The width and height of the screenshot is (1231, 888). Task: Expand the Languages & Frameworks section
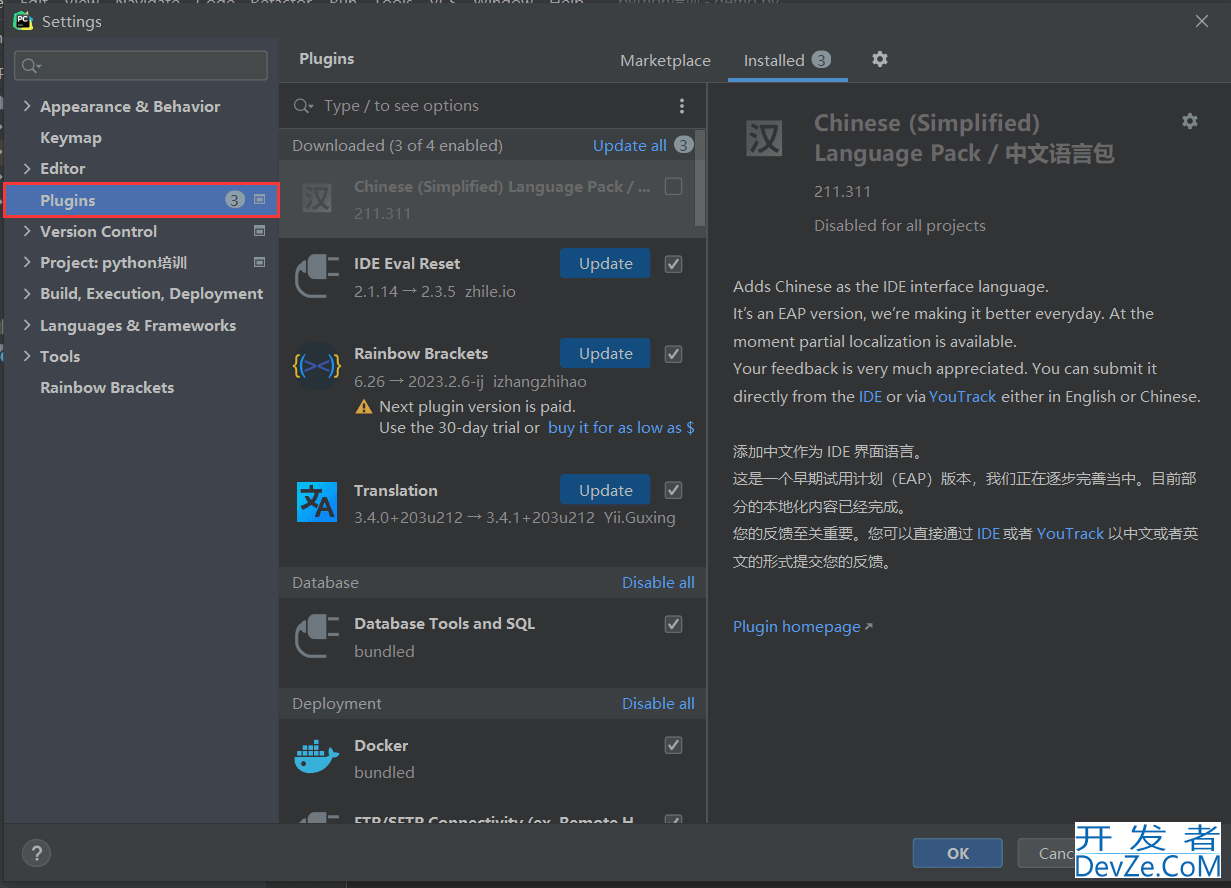tap(27, 326)
